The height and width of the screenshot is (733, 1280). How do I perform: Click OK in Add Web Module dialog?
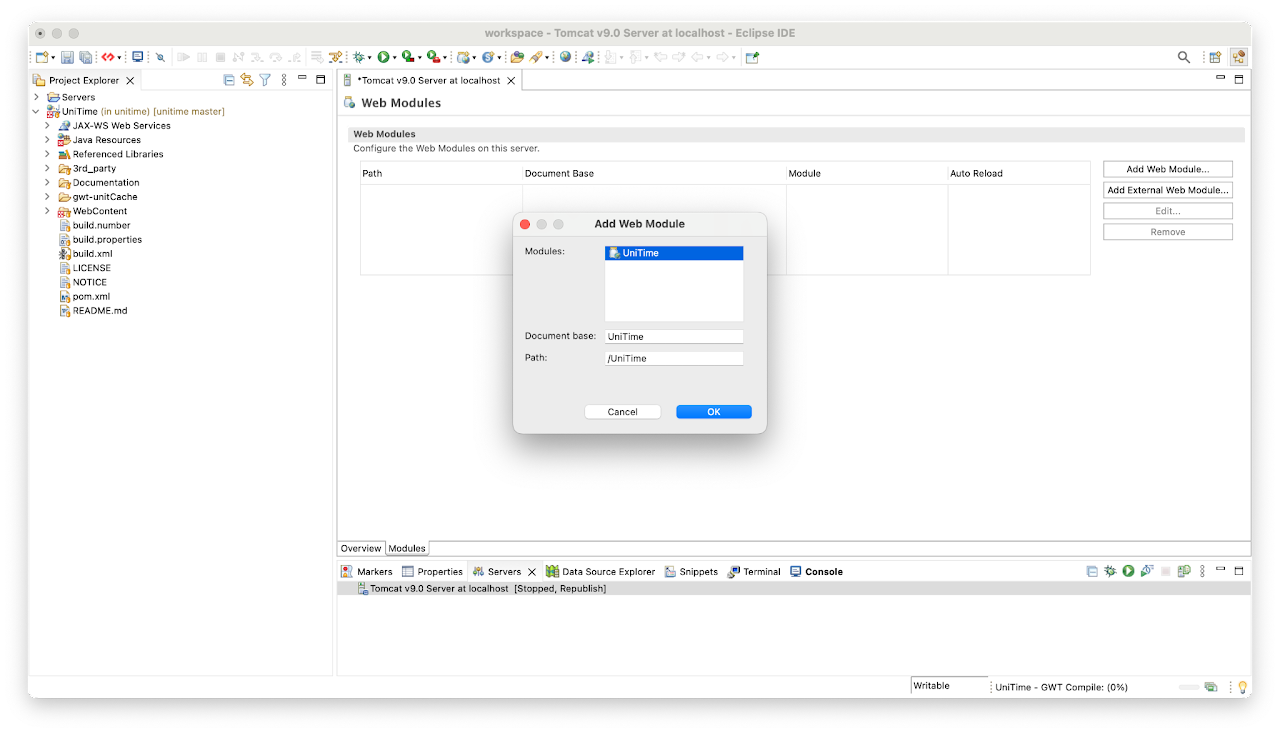pos(714,412)
